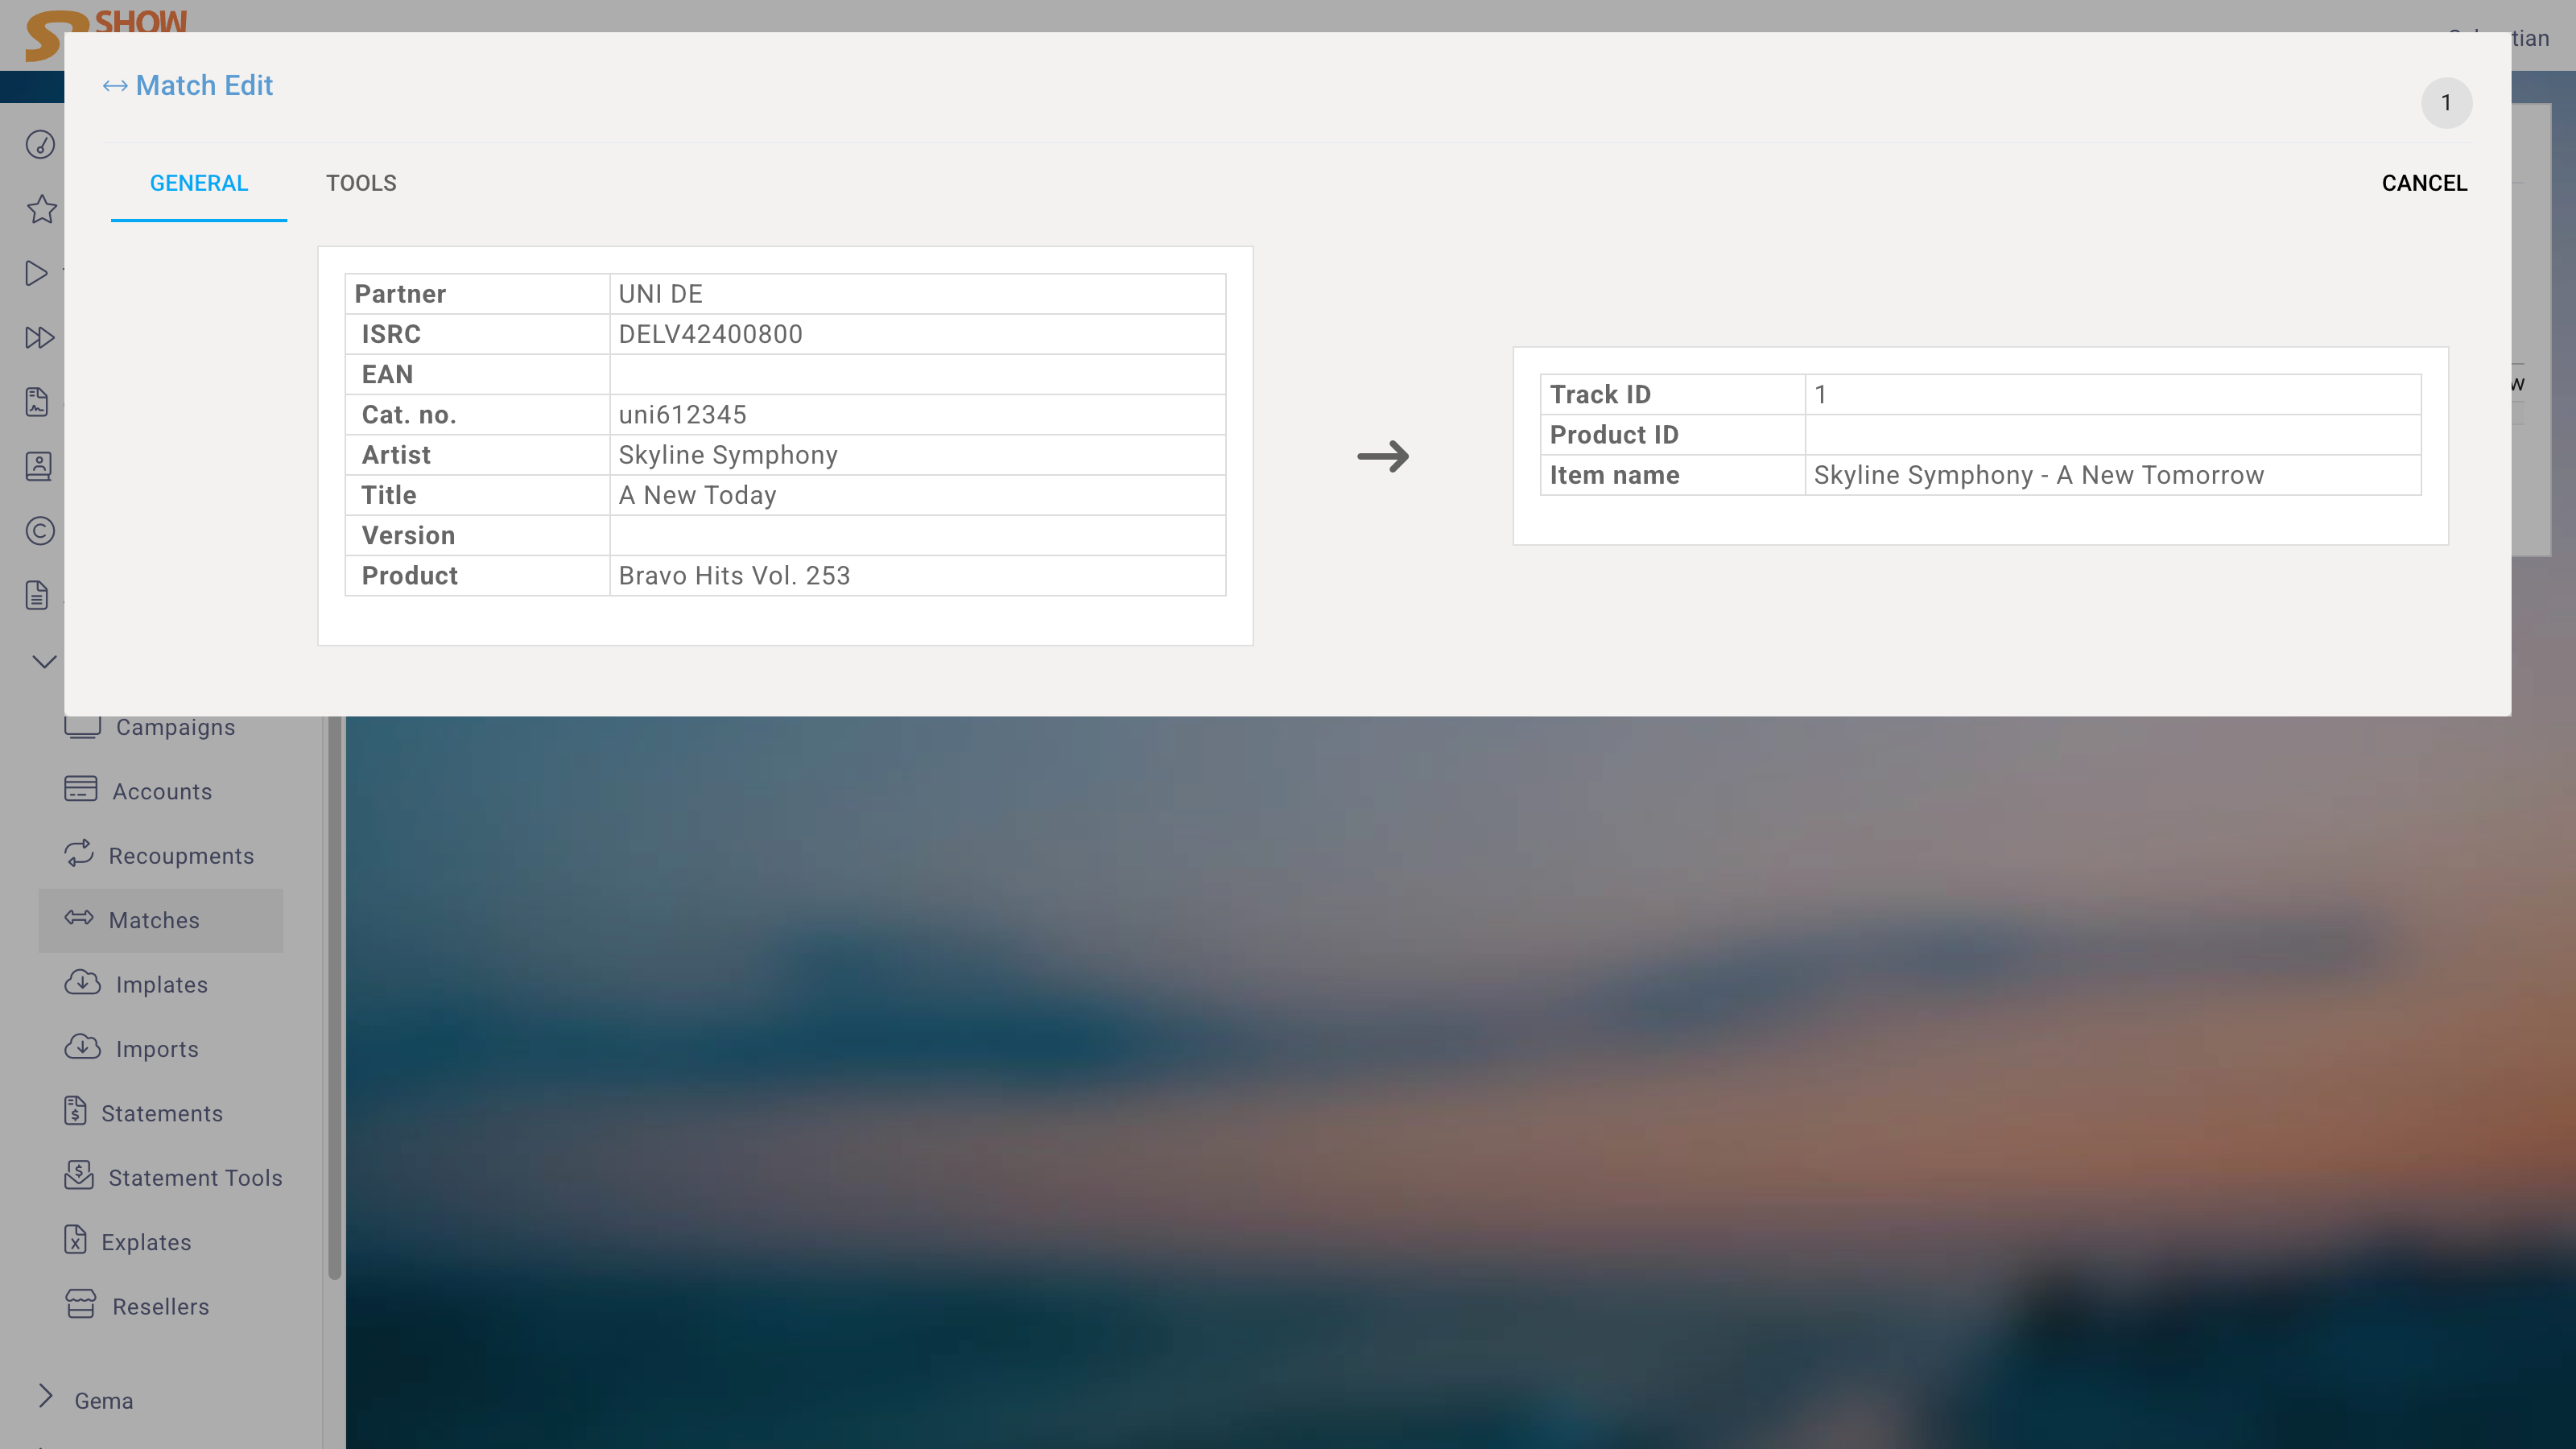The image size is (2576, 1449).
Task: Open Recoupments in the sidebar
Action: (181, 856)
